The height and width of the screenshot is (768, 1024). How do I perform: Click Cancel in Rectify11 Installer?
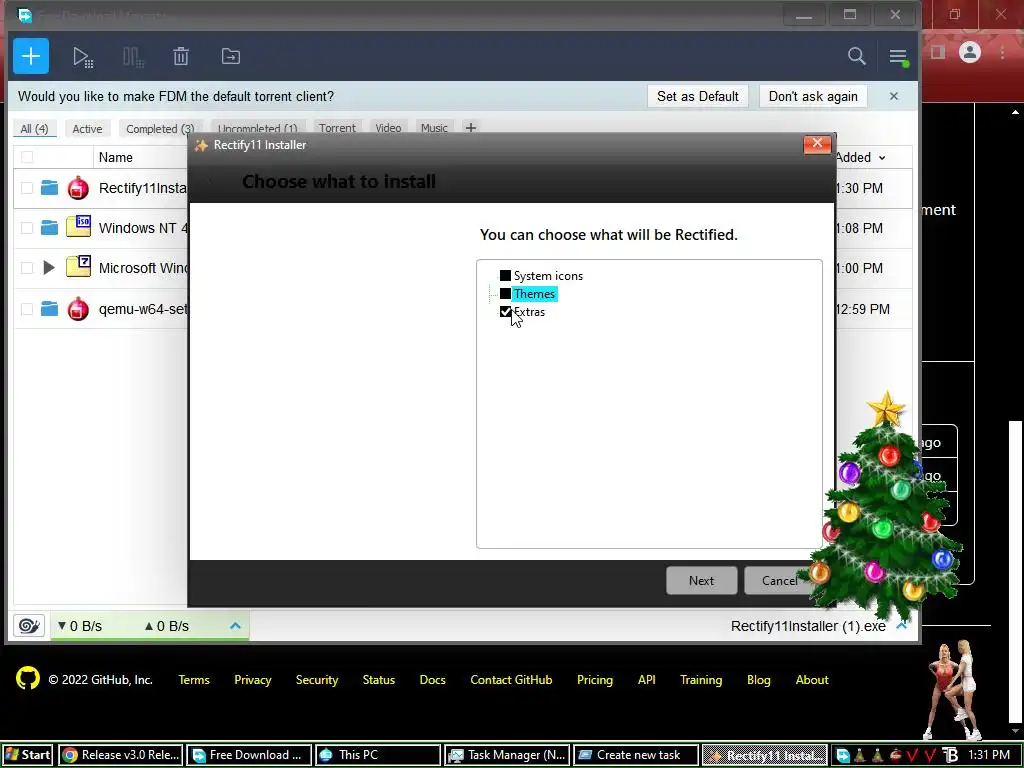click(x=779, y=581)
